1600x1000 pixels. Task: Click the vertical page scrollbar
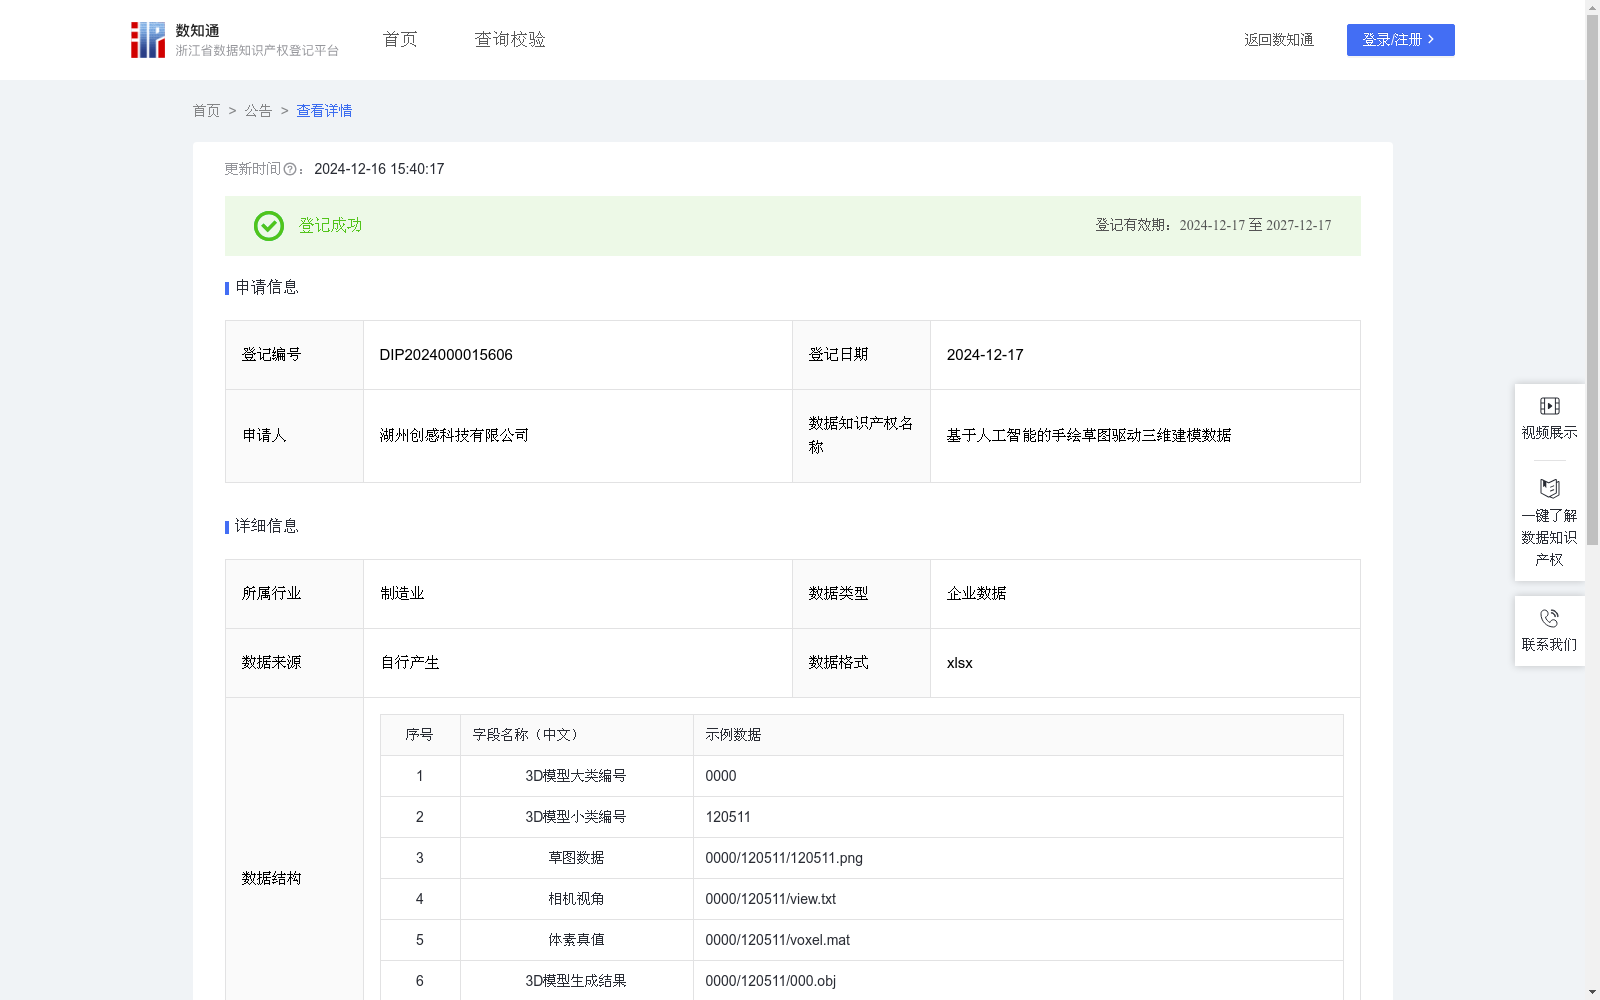tap(1592, 280)
